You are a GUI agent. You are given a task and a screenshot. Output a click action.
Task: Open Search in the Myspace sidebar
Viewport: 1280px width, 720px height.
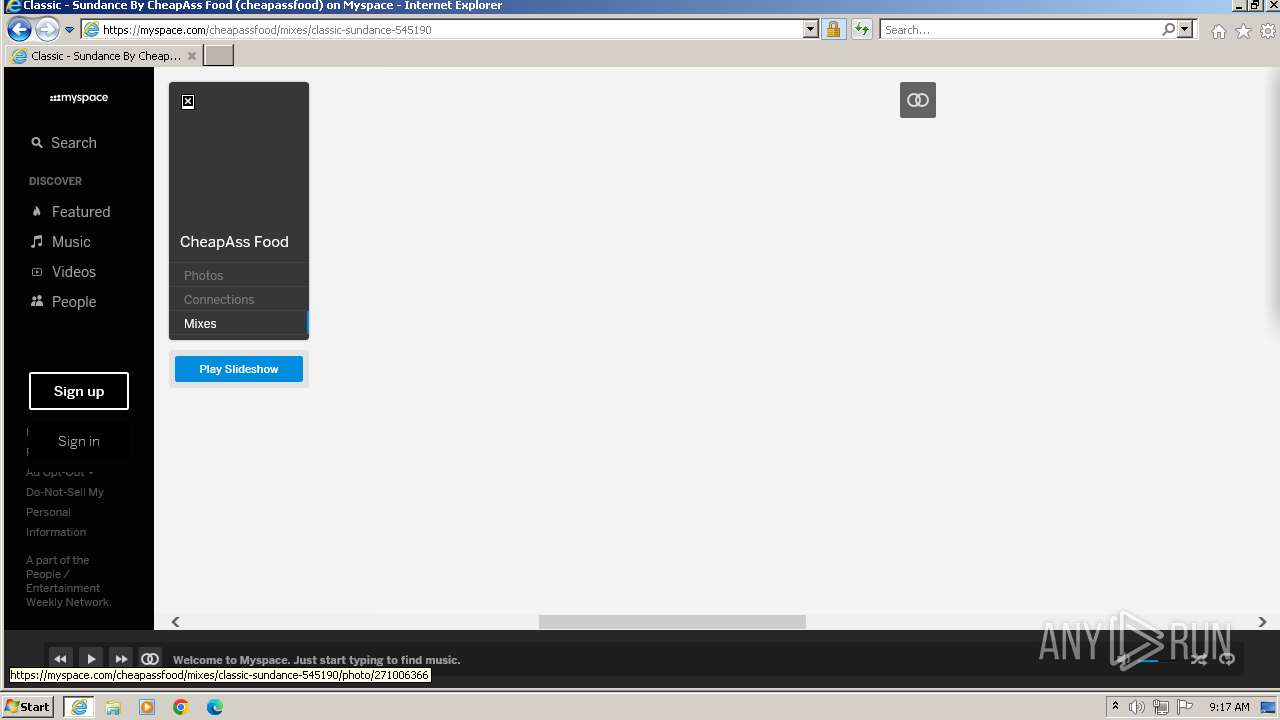coord(64,143)
